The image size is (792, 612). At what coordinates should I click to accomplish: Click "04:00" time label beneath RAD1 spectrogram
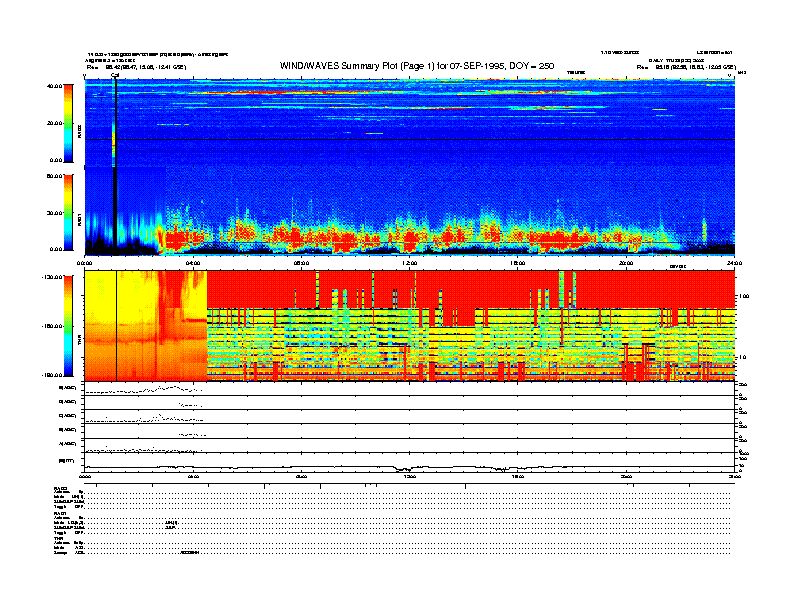[x=193, y=263]
